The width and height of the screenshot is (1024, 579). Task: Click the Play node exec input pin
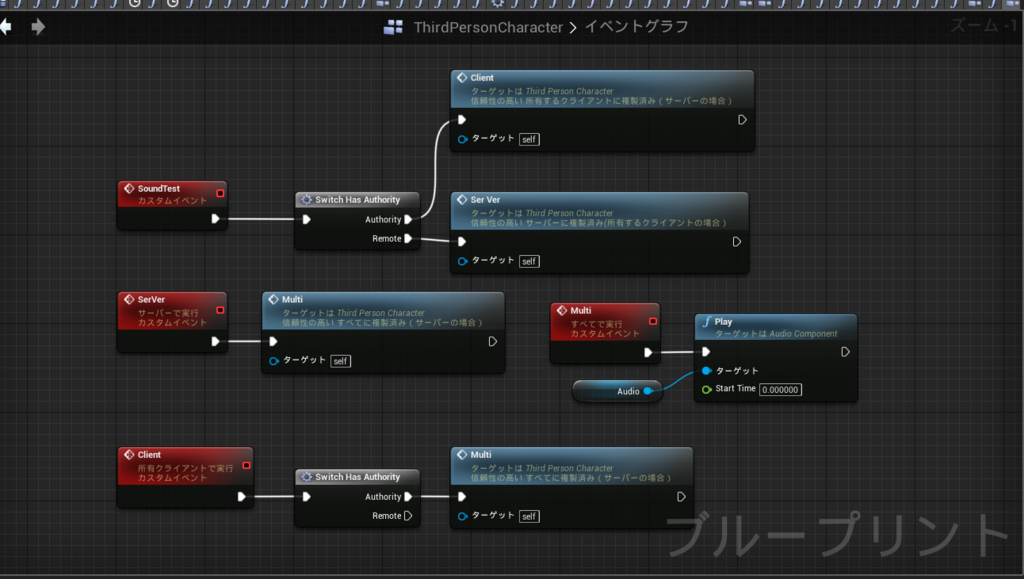pos(706,352)
